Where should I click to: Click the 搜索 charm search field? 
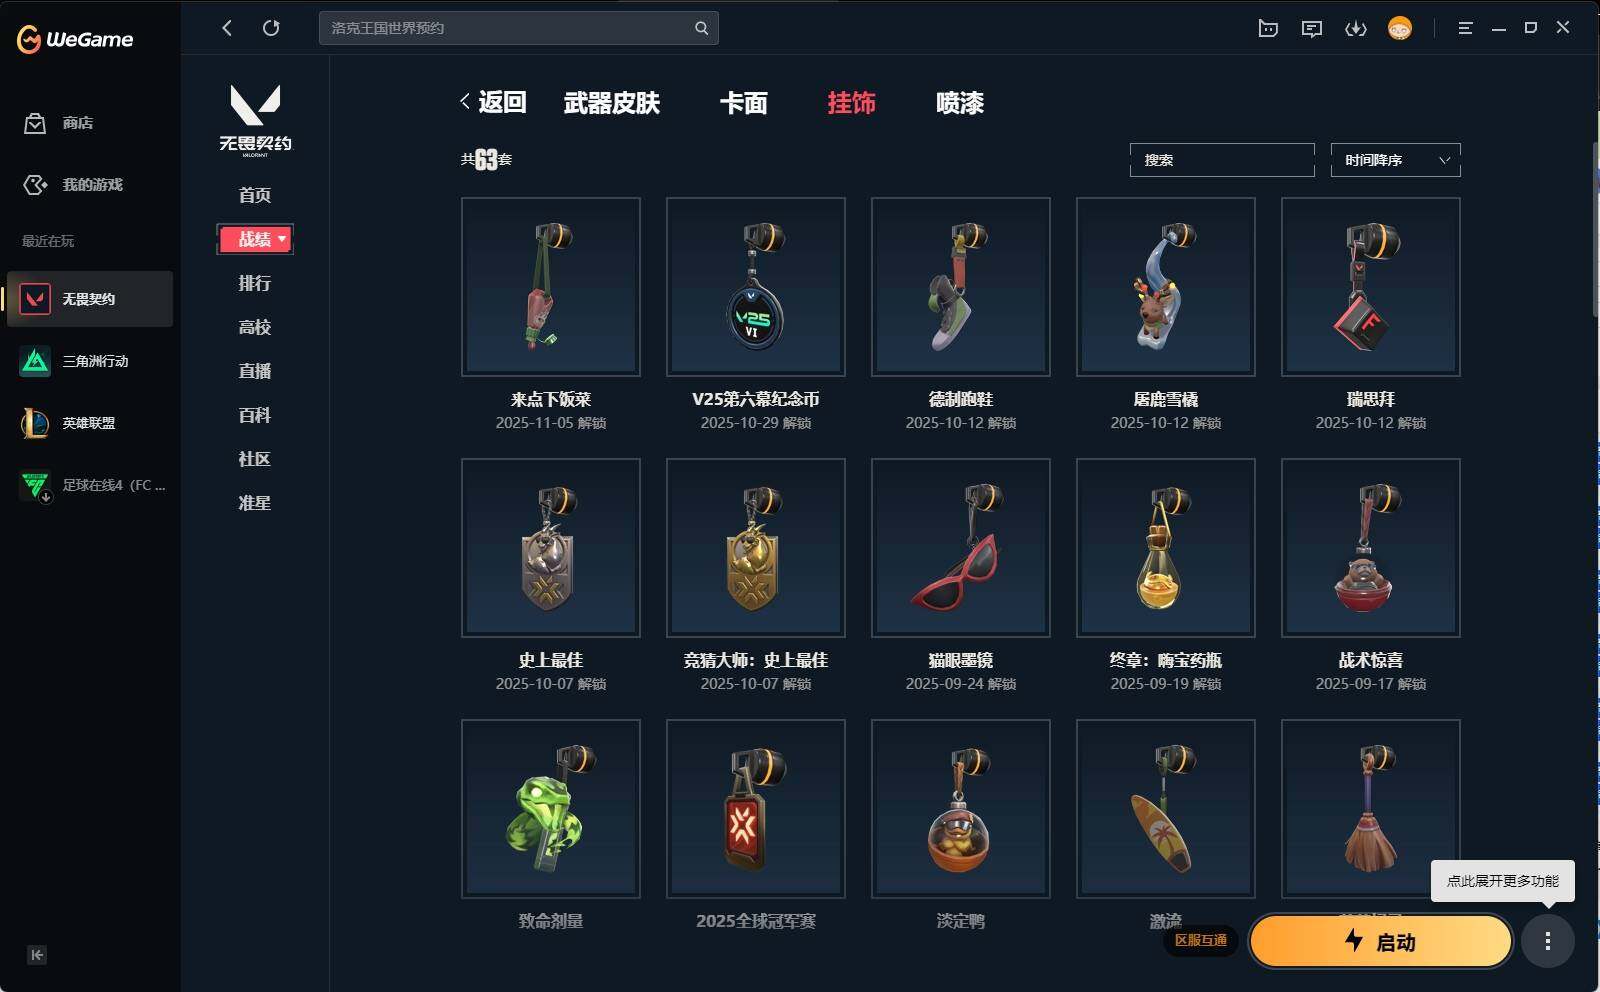pyautogui.click(x=1222, y=160)
